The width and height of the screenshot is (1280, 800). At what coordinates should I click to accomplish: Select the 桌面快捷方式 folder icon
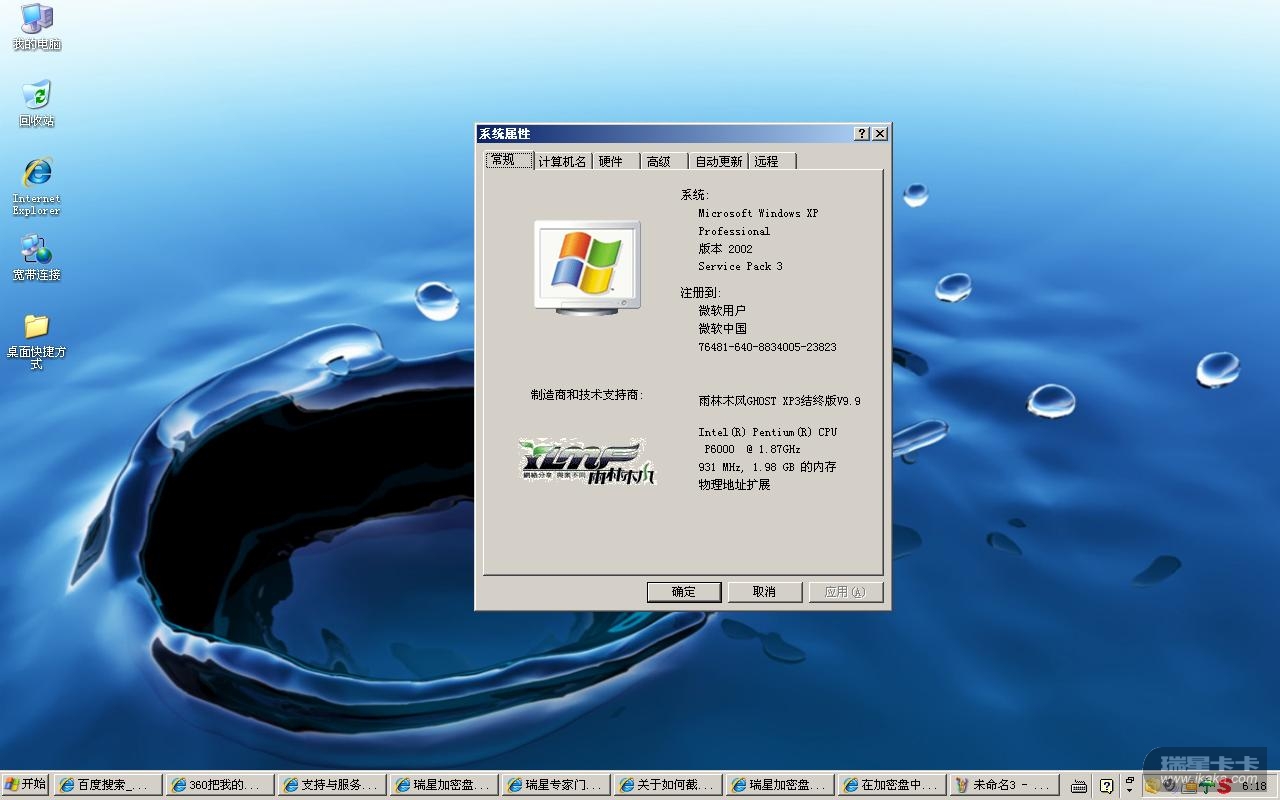click(x=37, y=341)
